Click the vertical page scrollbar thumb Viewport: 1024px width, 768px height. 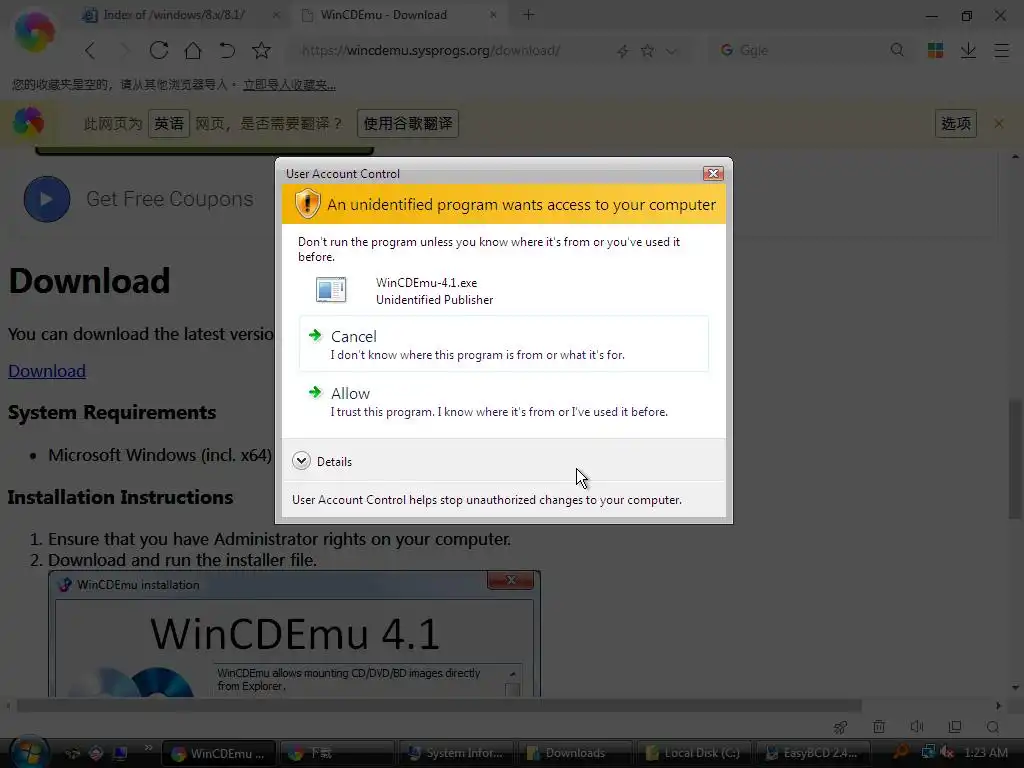1015,457
